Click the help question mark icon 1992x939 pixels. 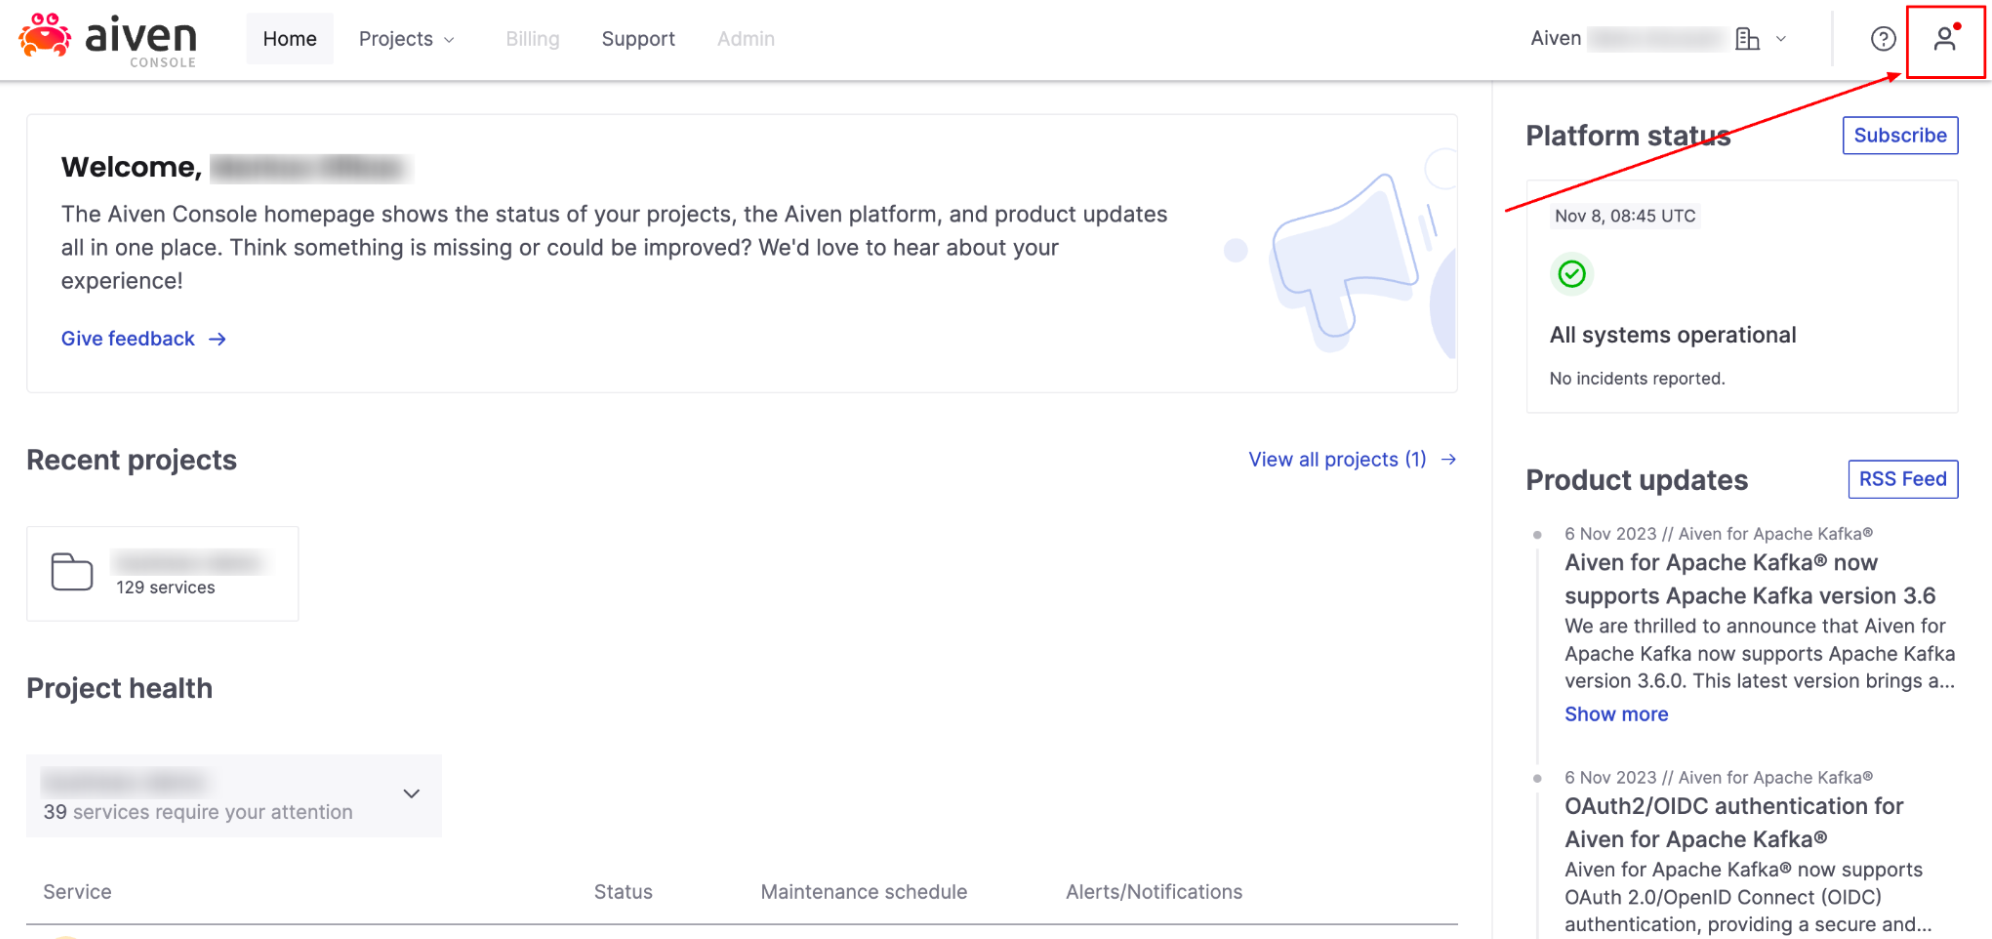point(1883,38)
